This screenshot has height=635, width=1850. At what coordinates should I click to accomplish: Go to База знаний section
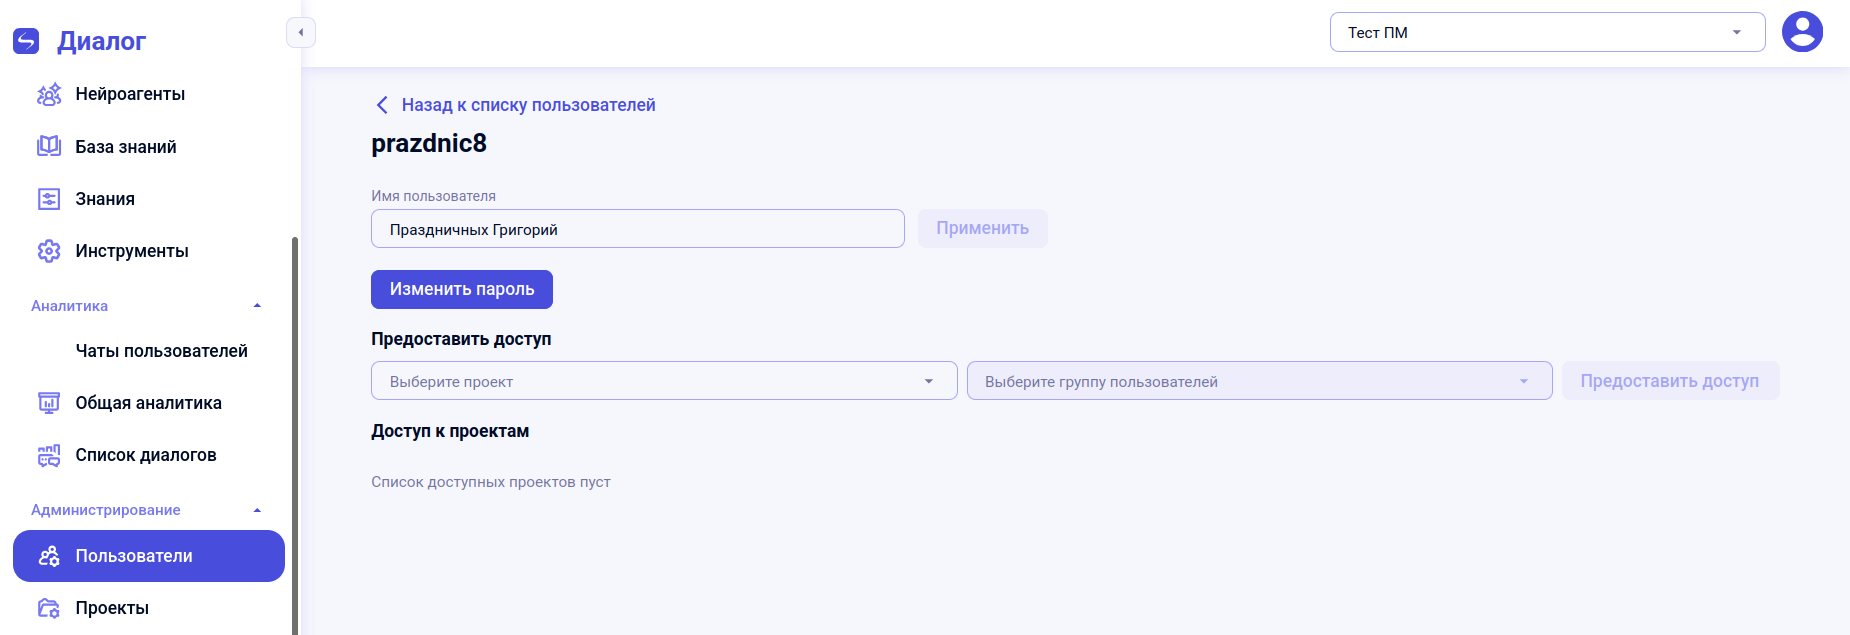click(x=149, y=146)
